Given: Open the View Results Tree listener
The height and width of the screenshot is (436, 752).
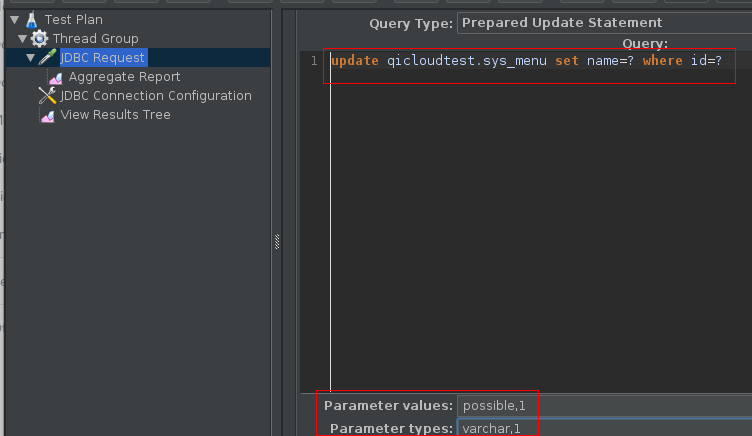Looking at the screenshot, I should click(x=115, y=115).
